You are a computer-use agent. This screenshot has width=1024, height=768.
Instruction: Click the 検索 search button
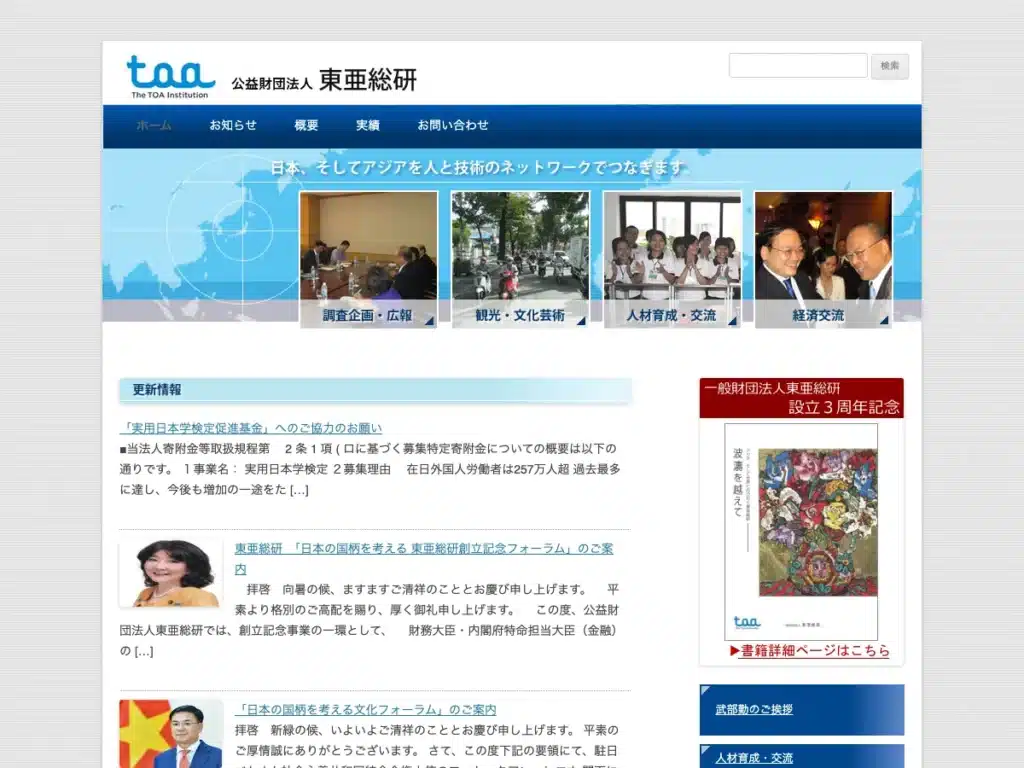(x=889, y=66)
